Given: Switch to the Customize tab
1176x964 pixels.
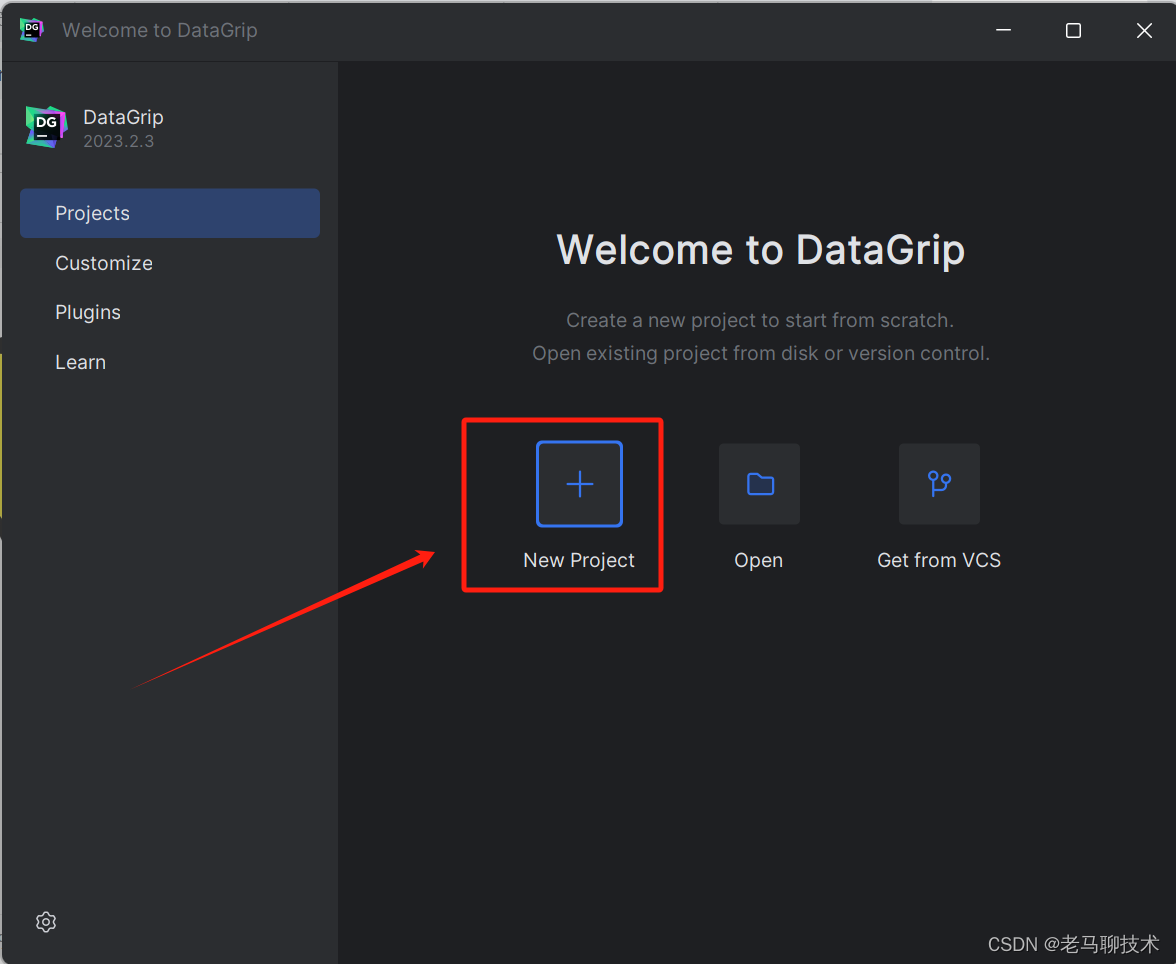Looking at the screenshot, I should coord(170,263).
